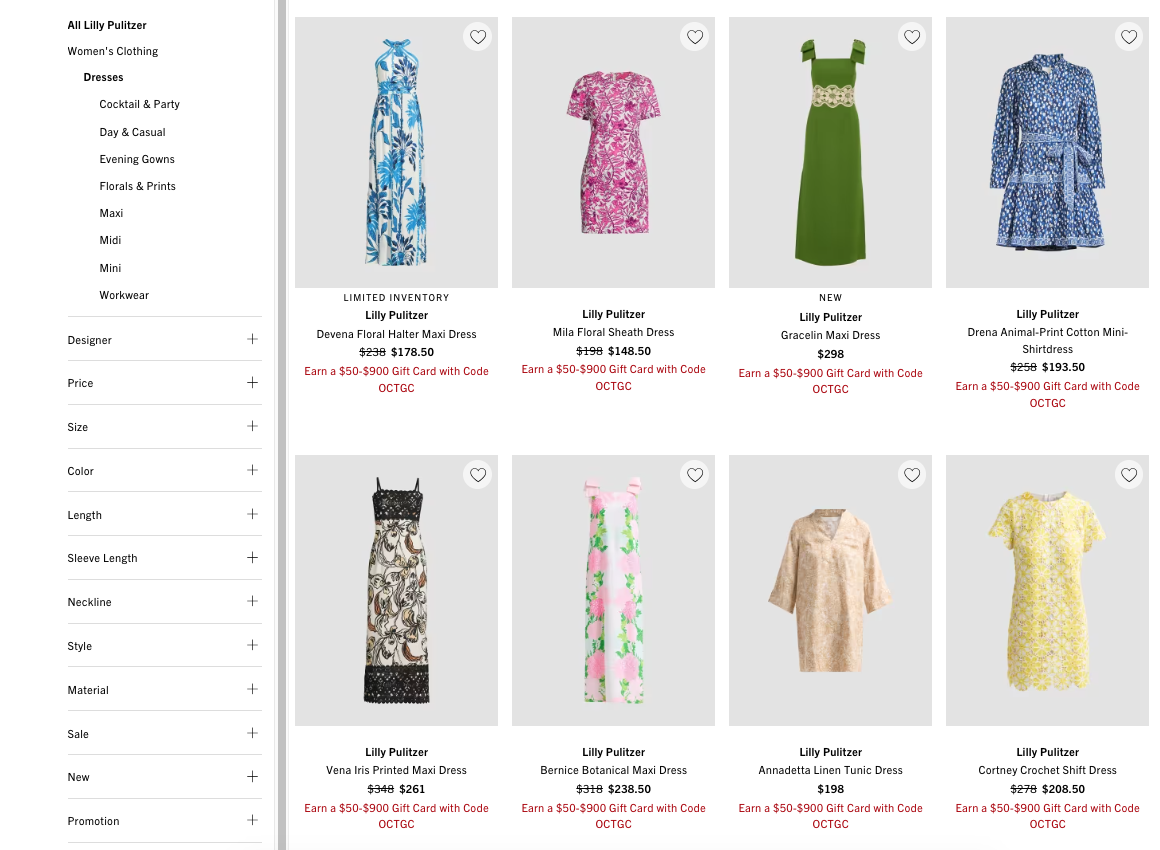1160x850 pixels.
Task: View Mini dresses subcategory
Action: (110, 268)
